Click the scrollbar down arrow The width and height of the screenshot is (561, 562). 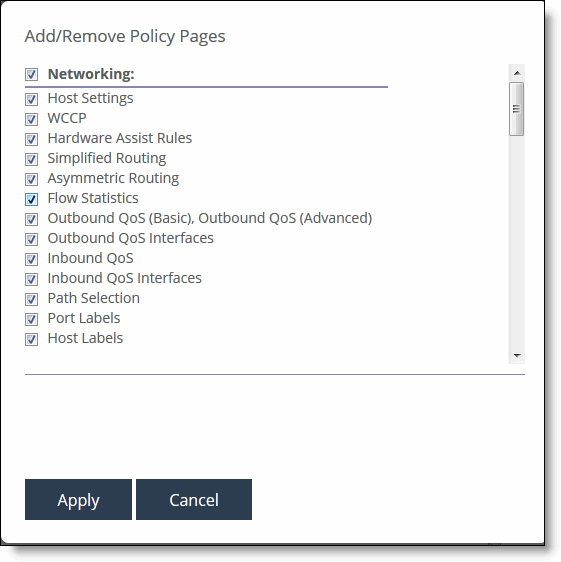pos(517,356)
